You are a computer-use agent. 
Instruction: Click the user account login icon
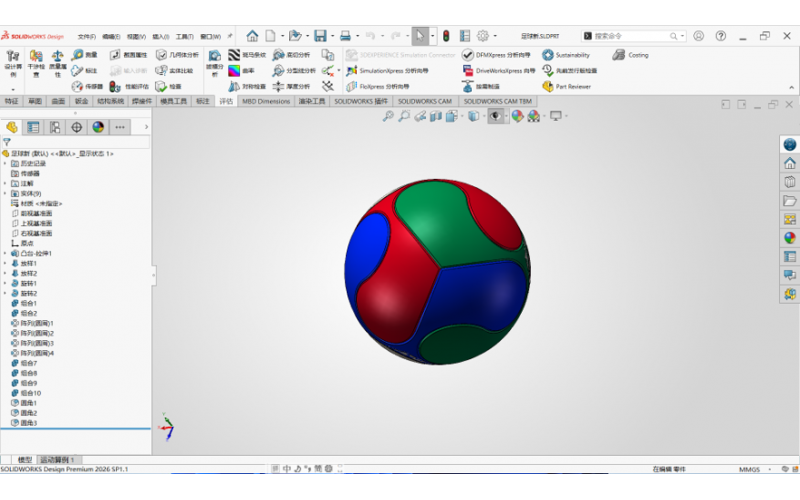pyautogui.click(x=698, y=36)
